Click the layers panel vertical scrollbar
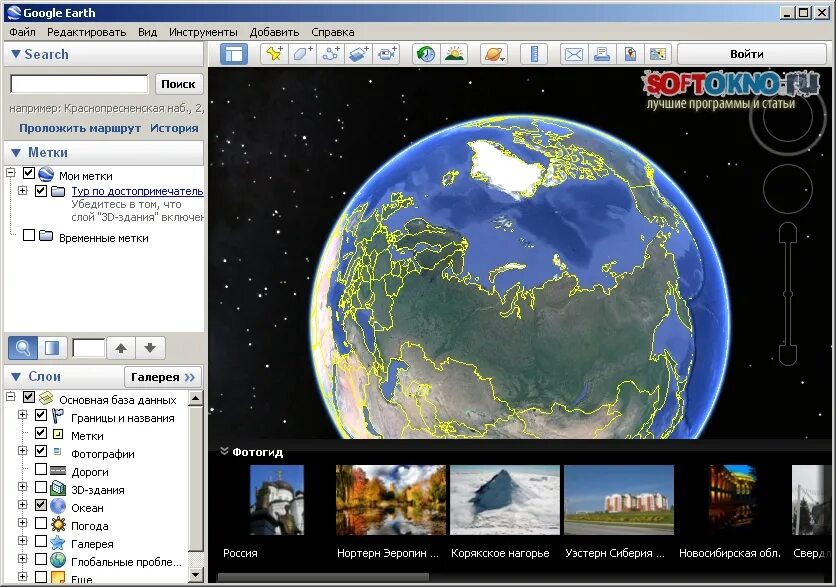836x587 pixels. [195, 479]
